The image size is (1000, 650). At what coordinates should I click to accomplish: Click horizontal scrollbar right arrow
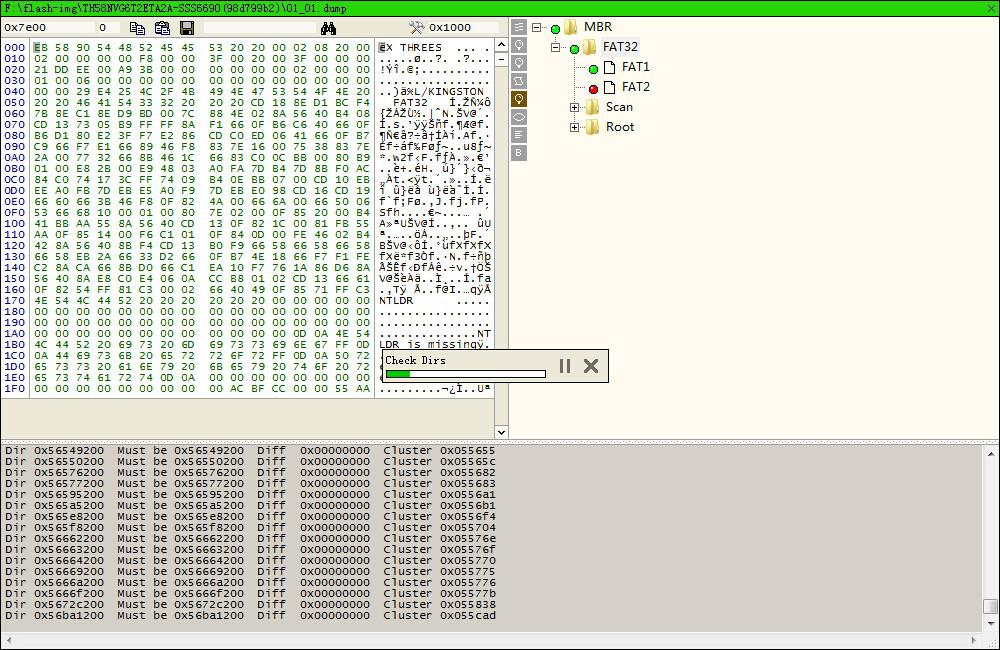974,640
